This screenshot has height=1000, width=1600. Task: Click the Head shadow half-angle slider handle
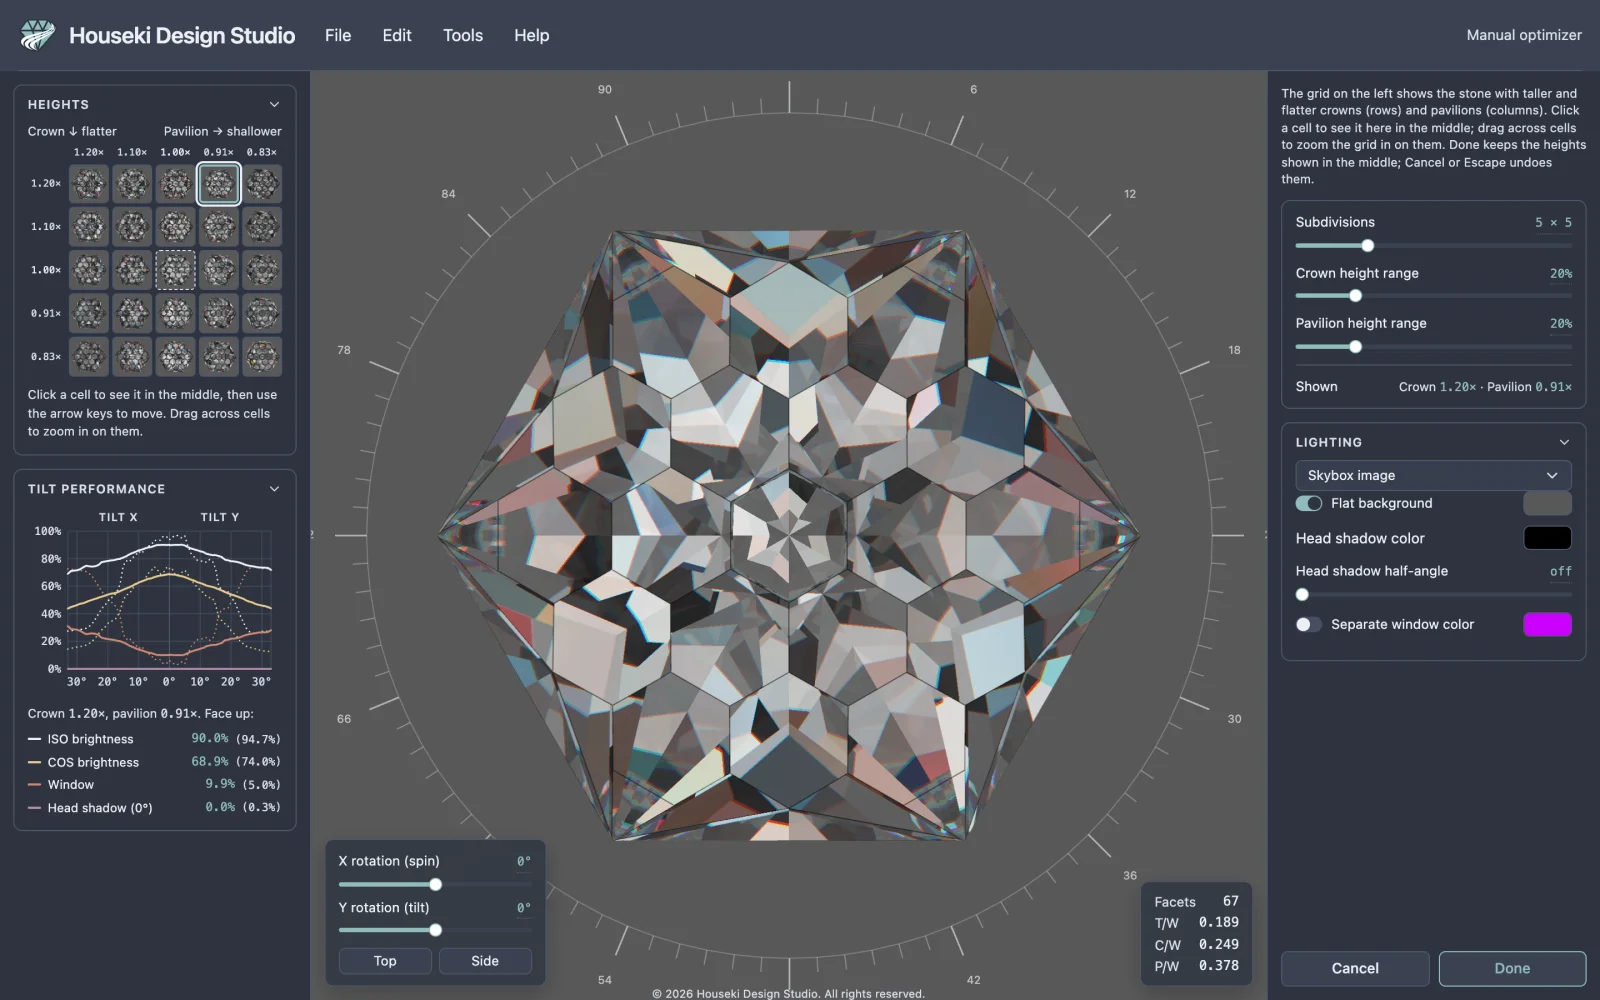(x=1302, y=595)
